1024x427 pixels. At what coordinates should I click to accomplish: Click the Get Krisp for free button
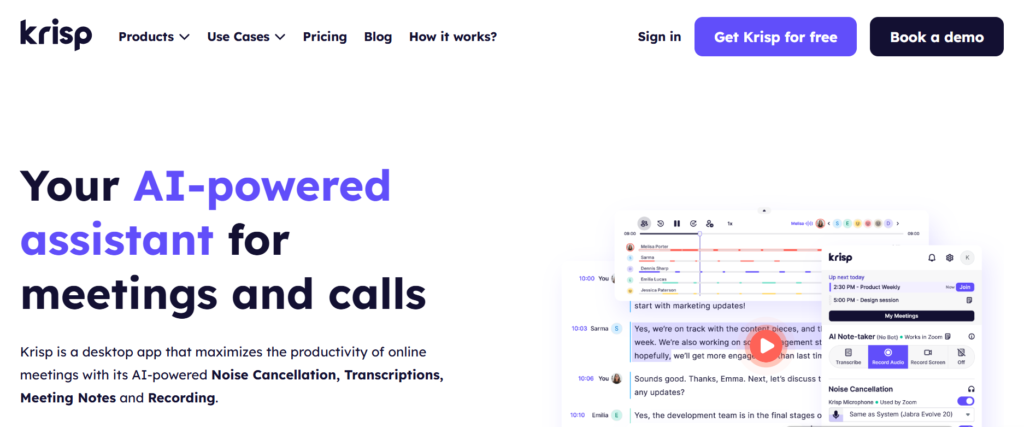tap(775, 37)
